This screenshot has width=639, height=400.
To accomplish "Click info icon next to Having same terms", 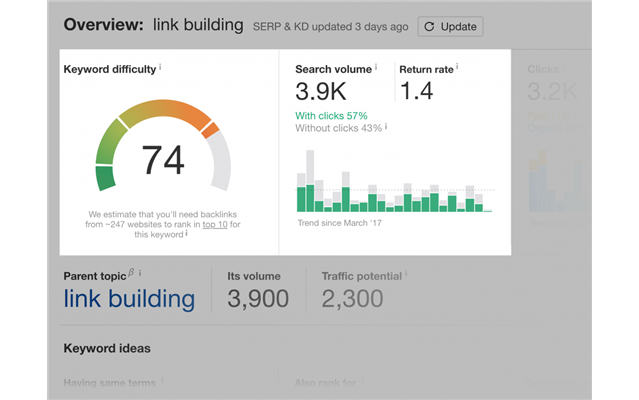I will pos(162,381).
